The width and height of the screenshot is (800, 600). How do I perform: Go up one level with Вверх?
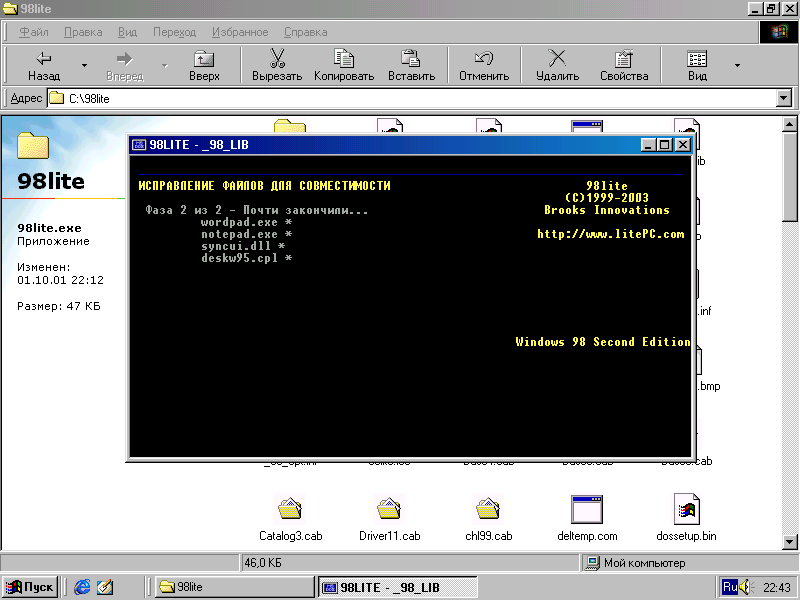pyautogui.click(x=204, y=65)
